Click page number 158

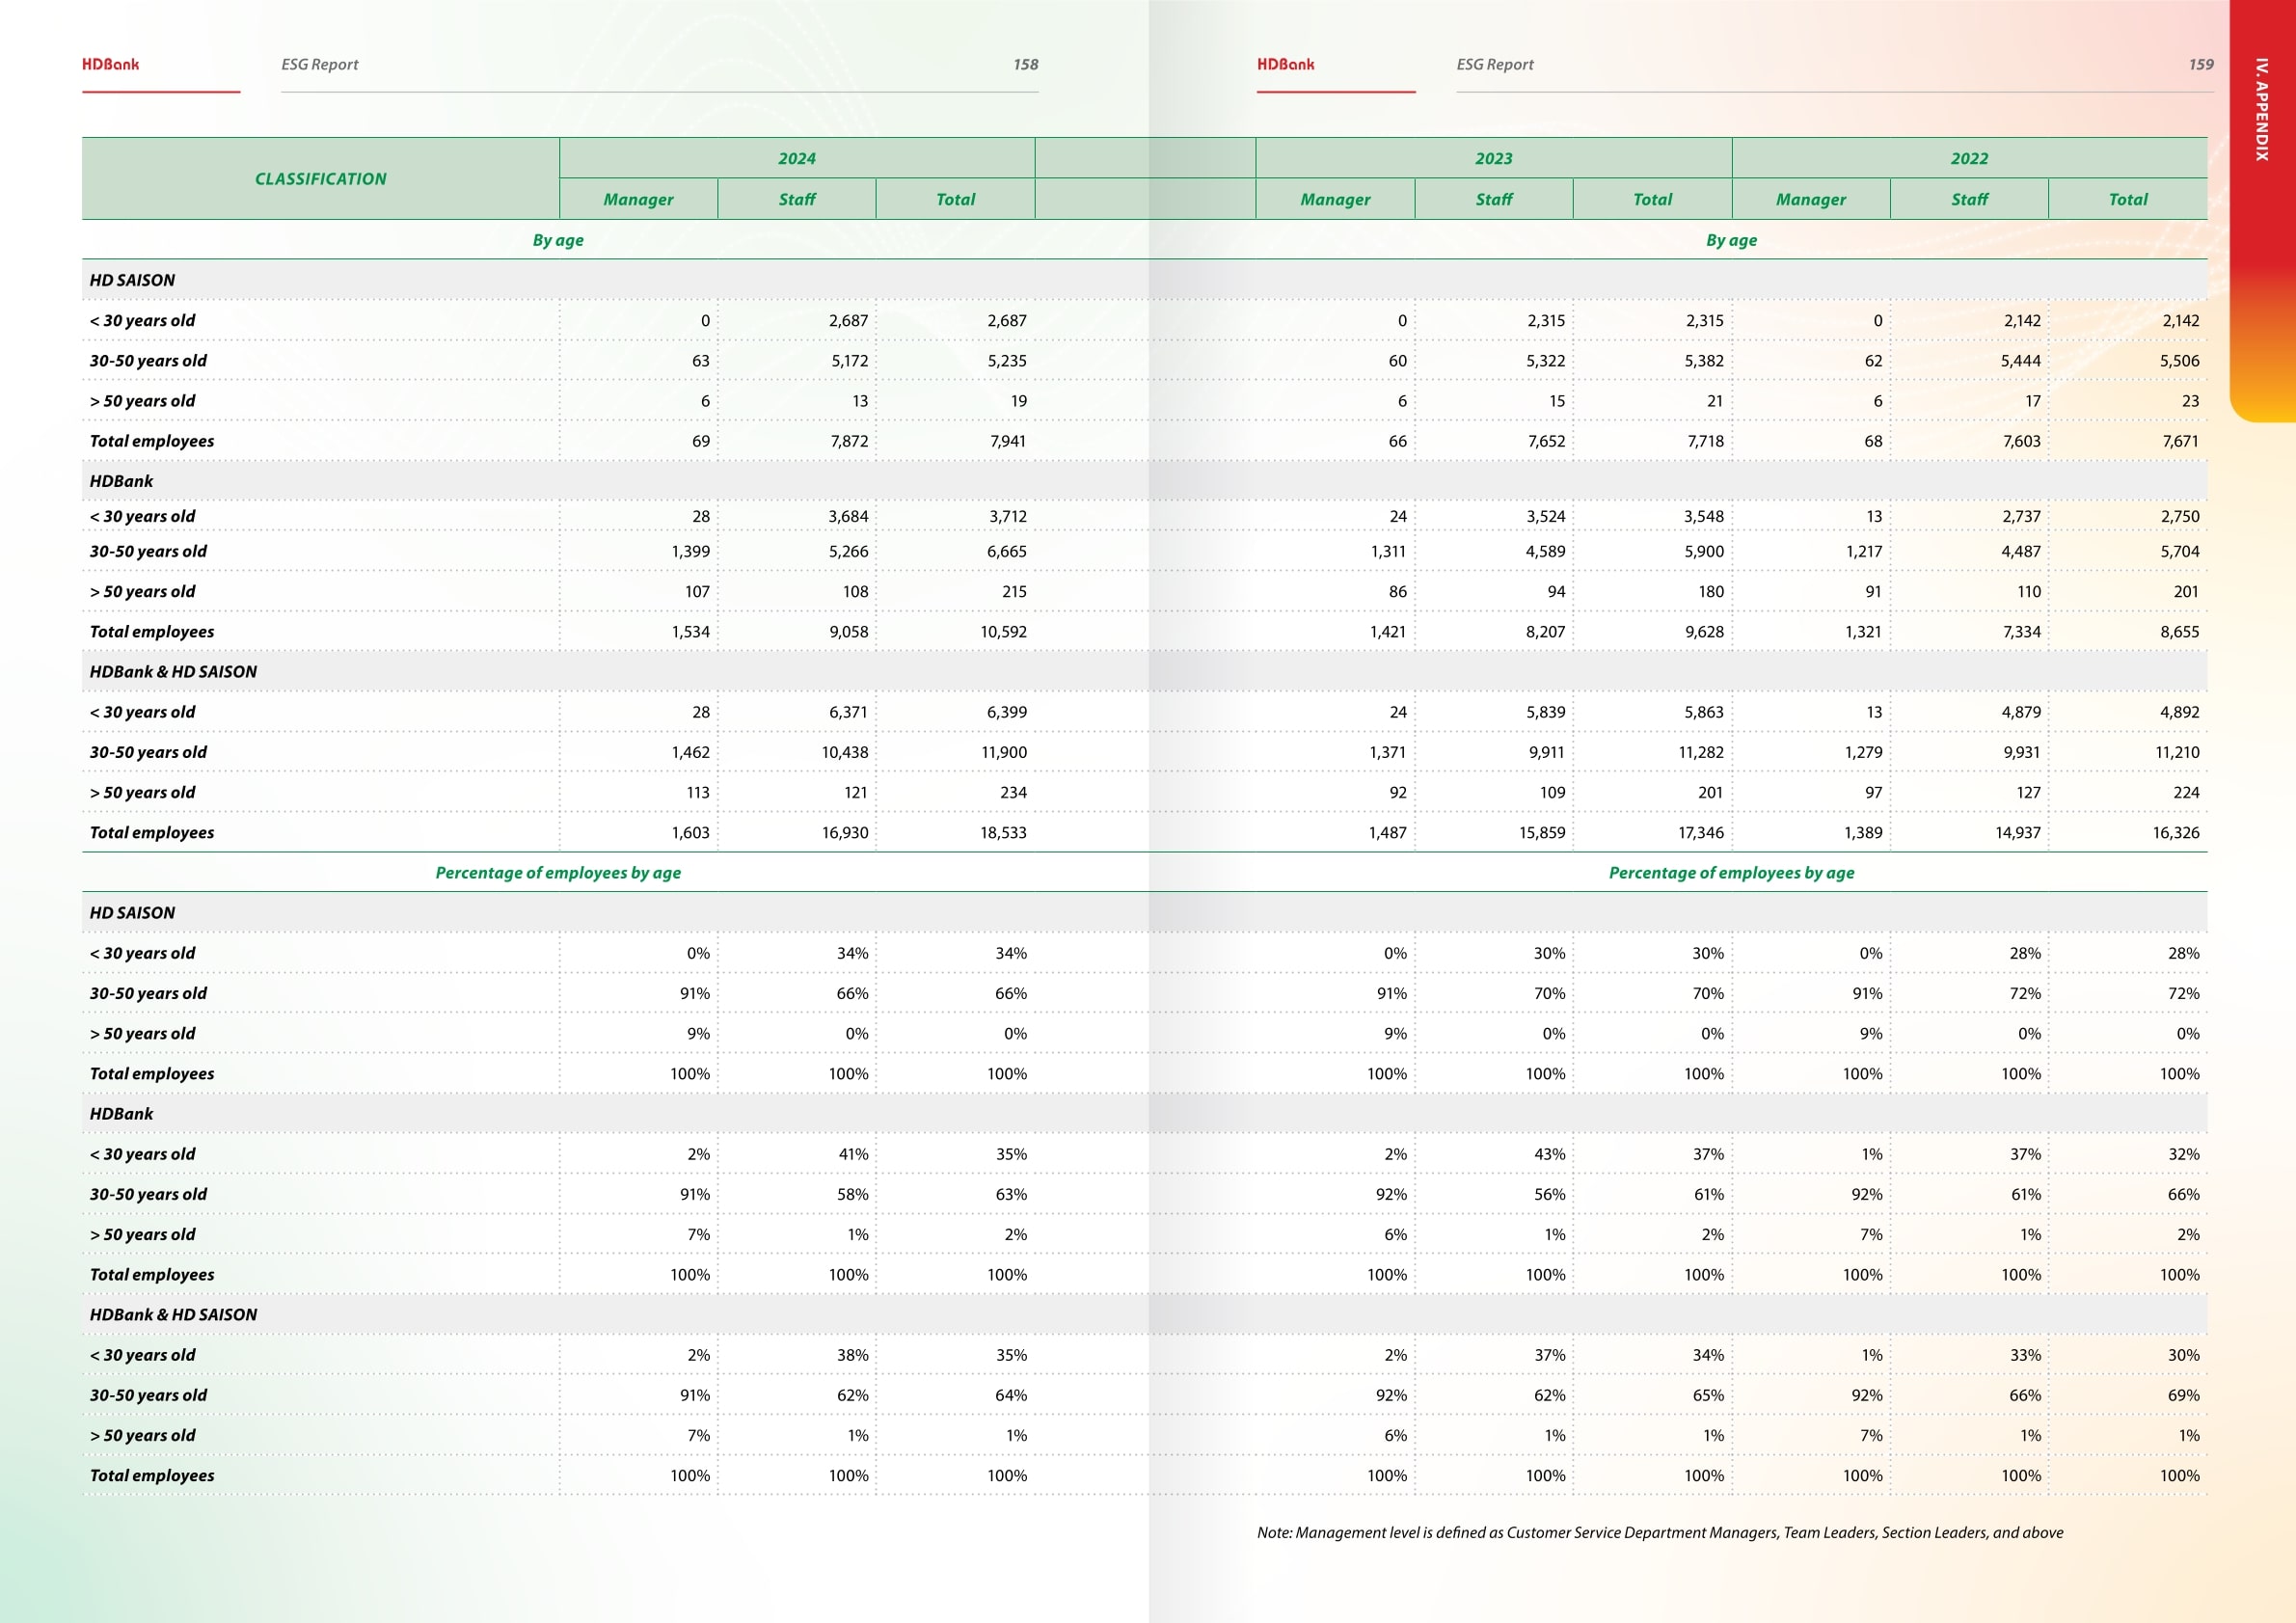pos(1025,65)
